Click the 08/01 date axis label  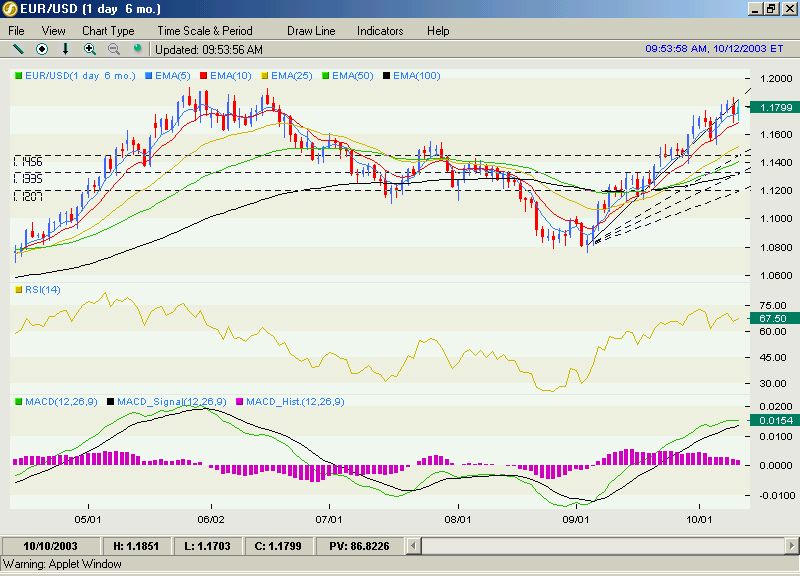(x=458, y=519)
